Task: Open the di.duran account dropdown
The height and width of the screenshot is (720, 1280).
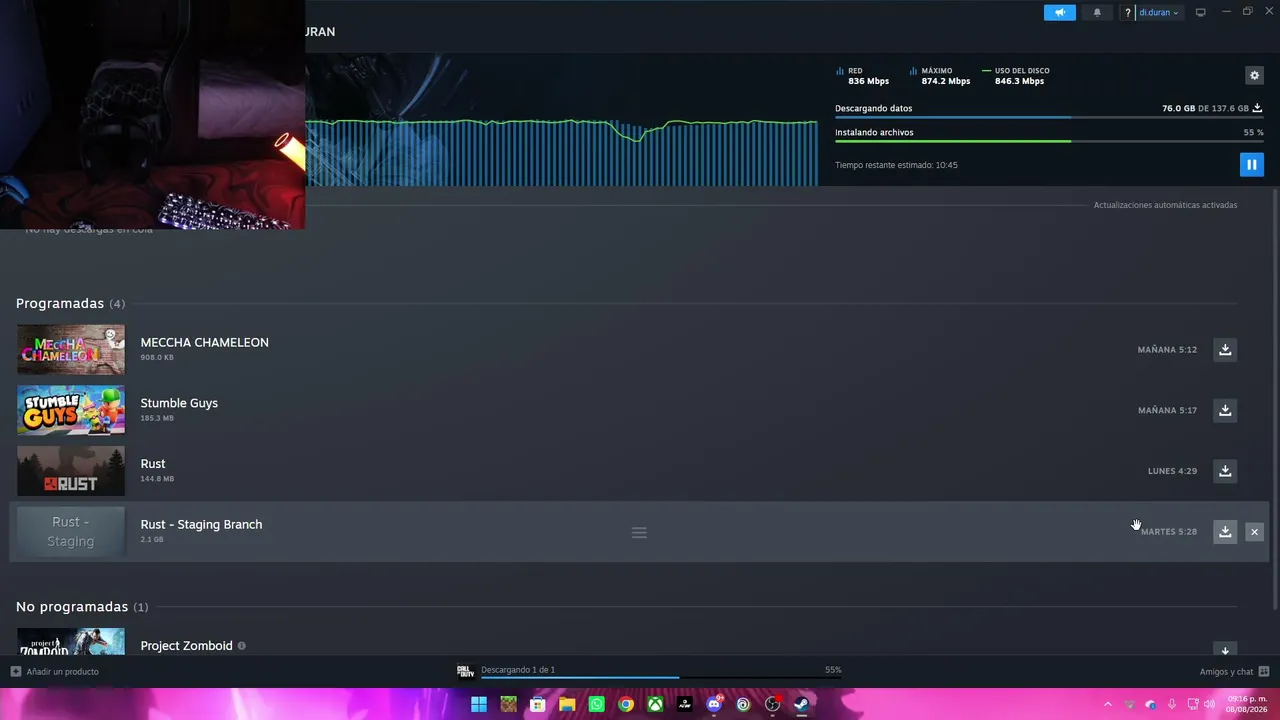Action: pyautogui.click(x=1159, y=13)
